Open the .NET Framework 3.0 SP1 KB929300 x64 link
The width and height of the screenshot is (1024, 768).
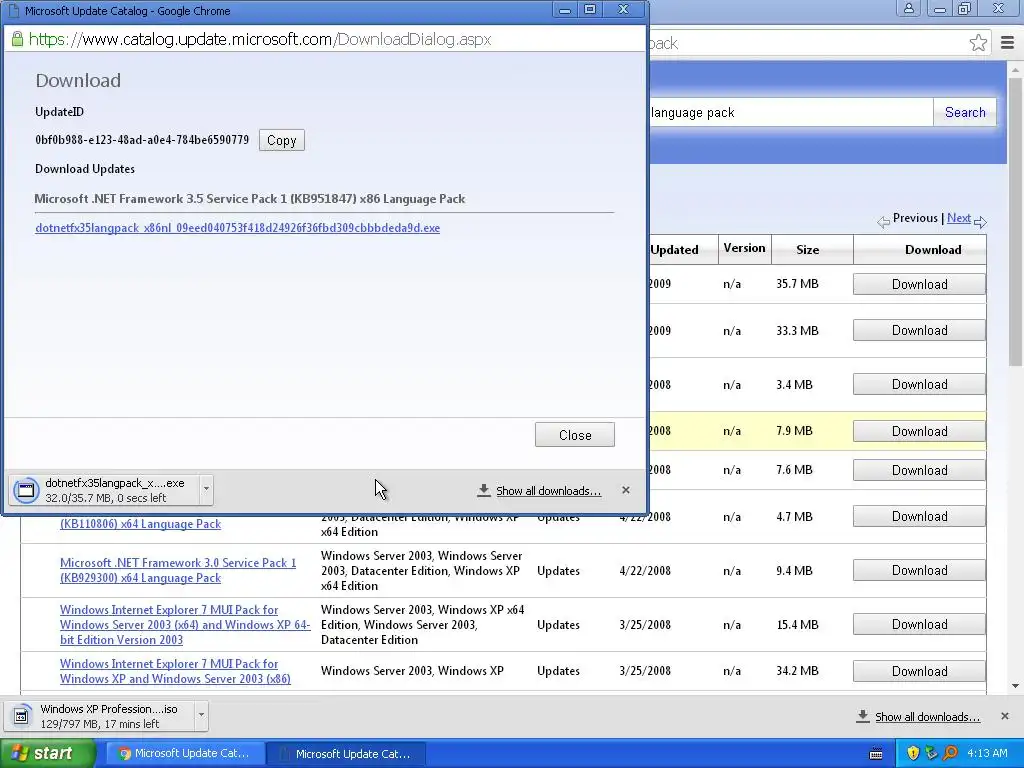click(178, 570)
